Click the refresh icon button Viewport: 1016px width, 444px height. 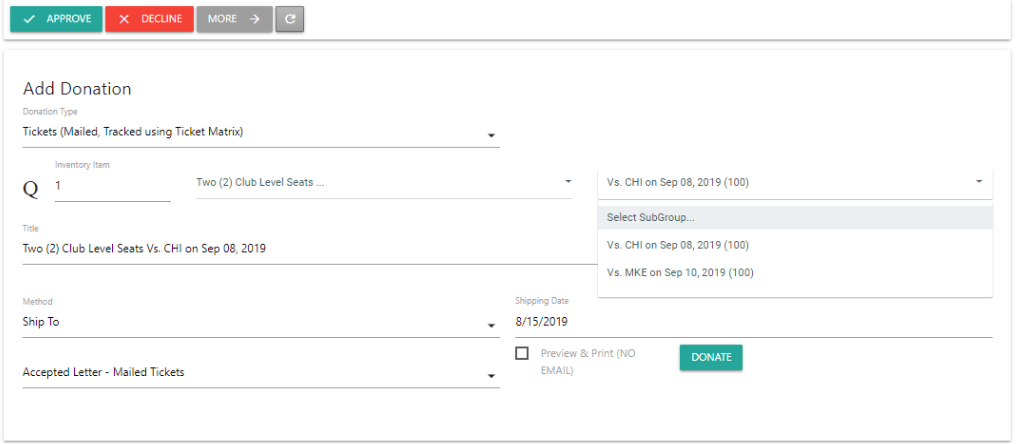[290, 19]
